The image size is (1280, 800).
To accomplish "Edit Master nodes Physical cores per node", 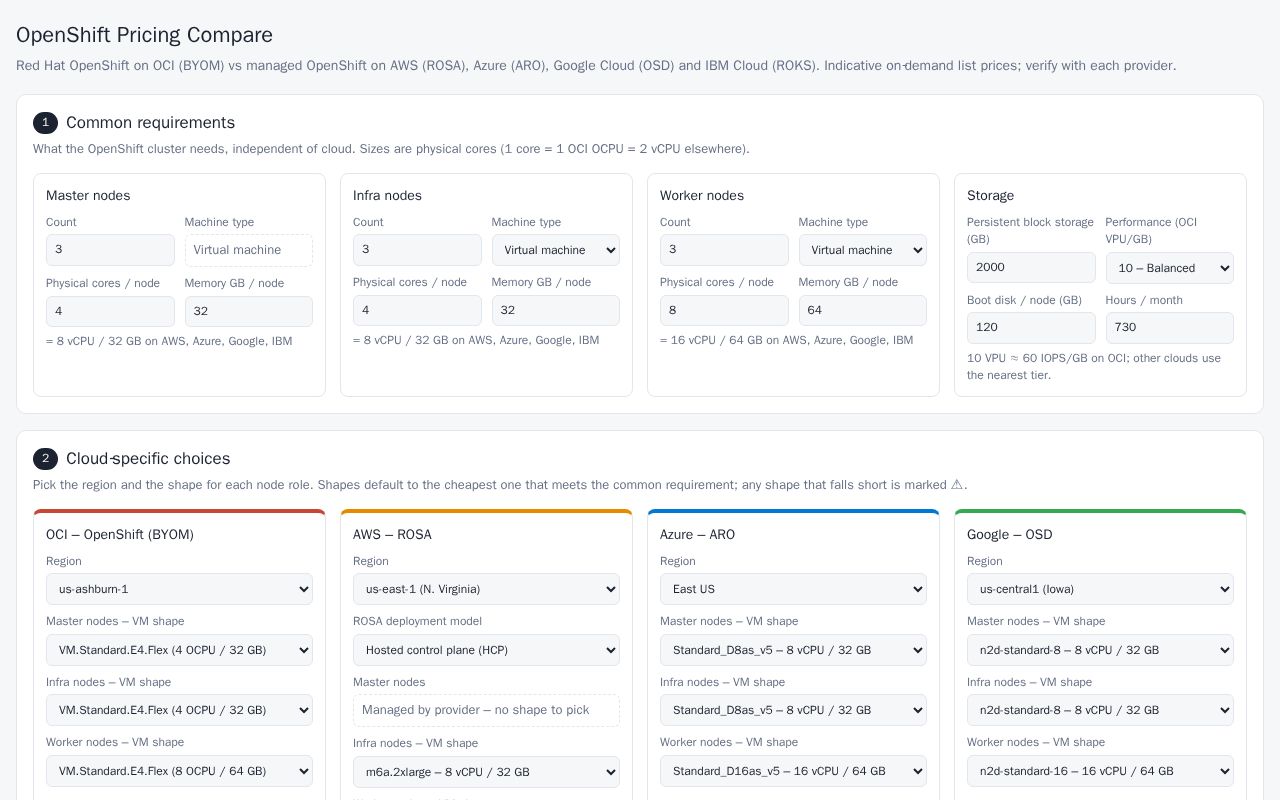I will (110, 311).
